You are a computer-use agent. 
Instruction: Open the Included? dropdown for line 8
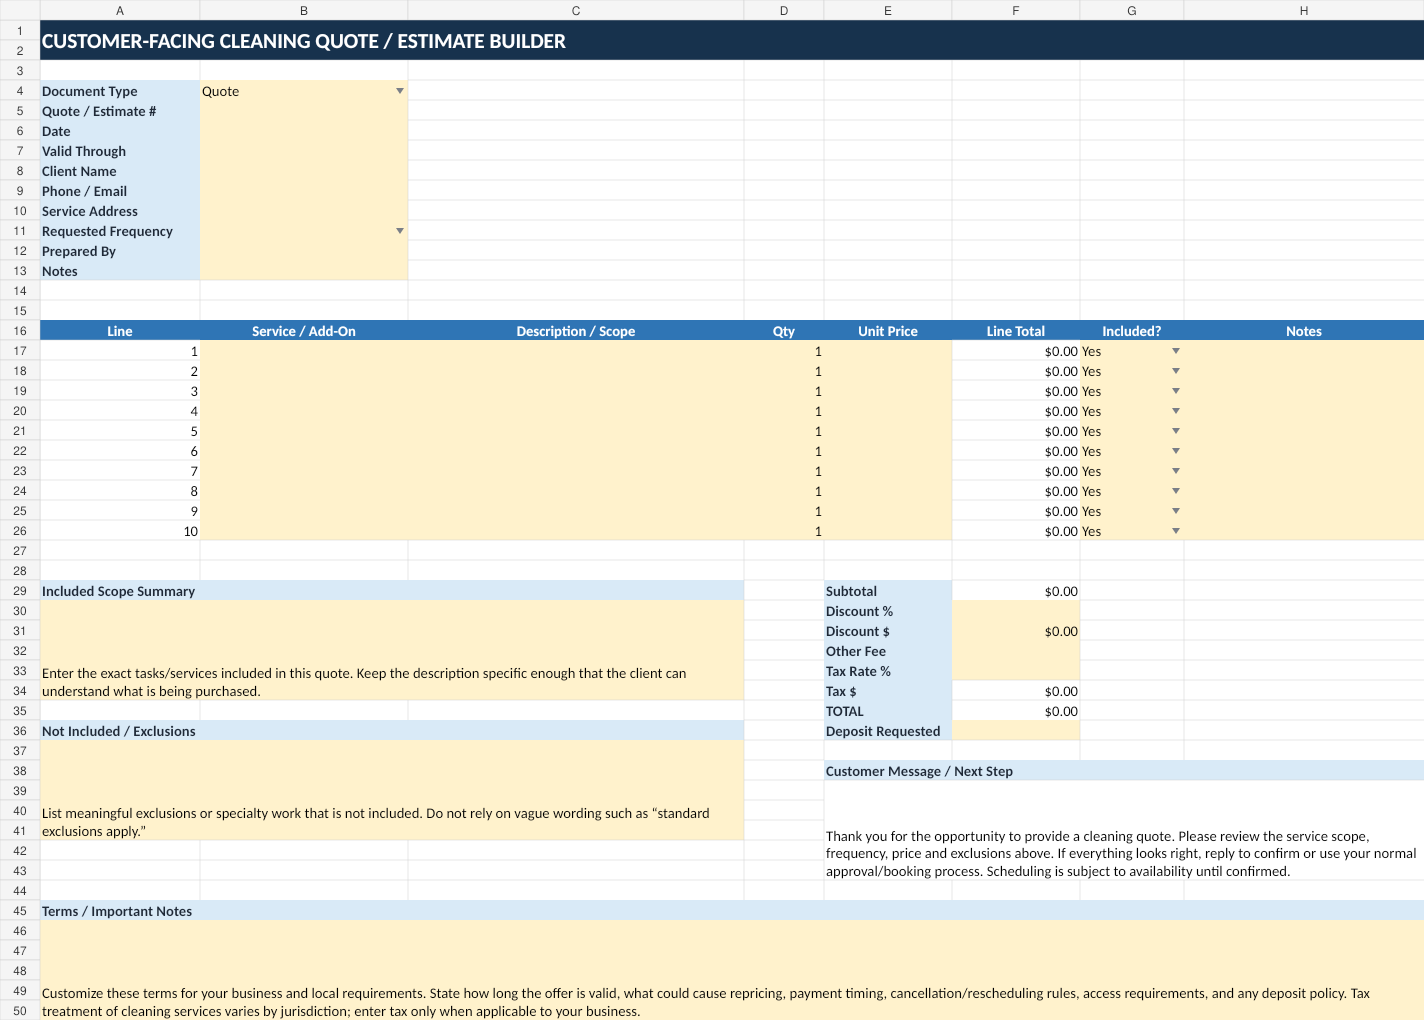[x=1176, y=491]
